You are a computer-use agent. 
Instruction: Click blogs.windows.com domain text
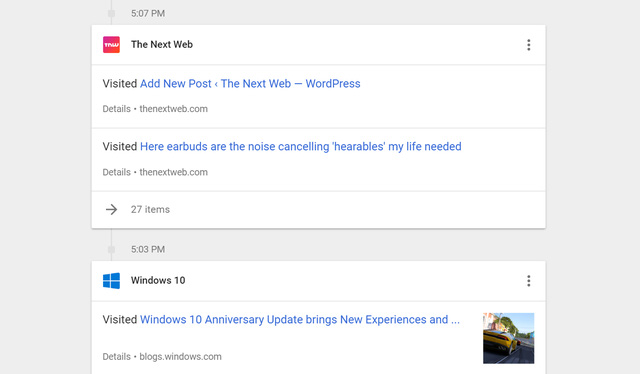(x=180, y=356)
